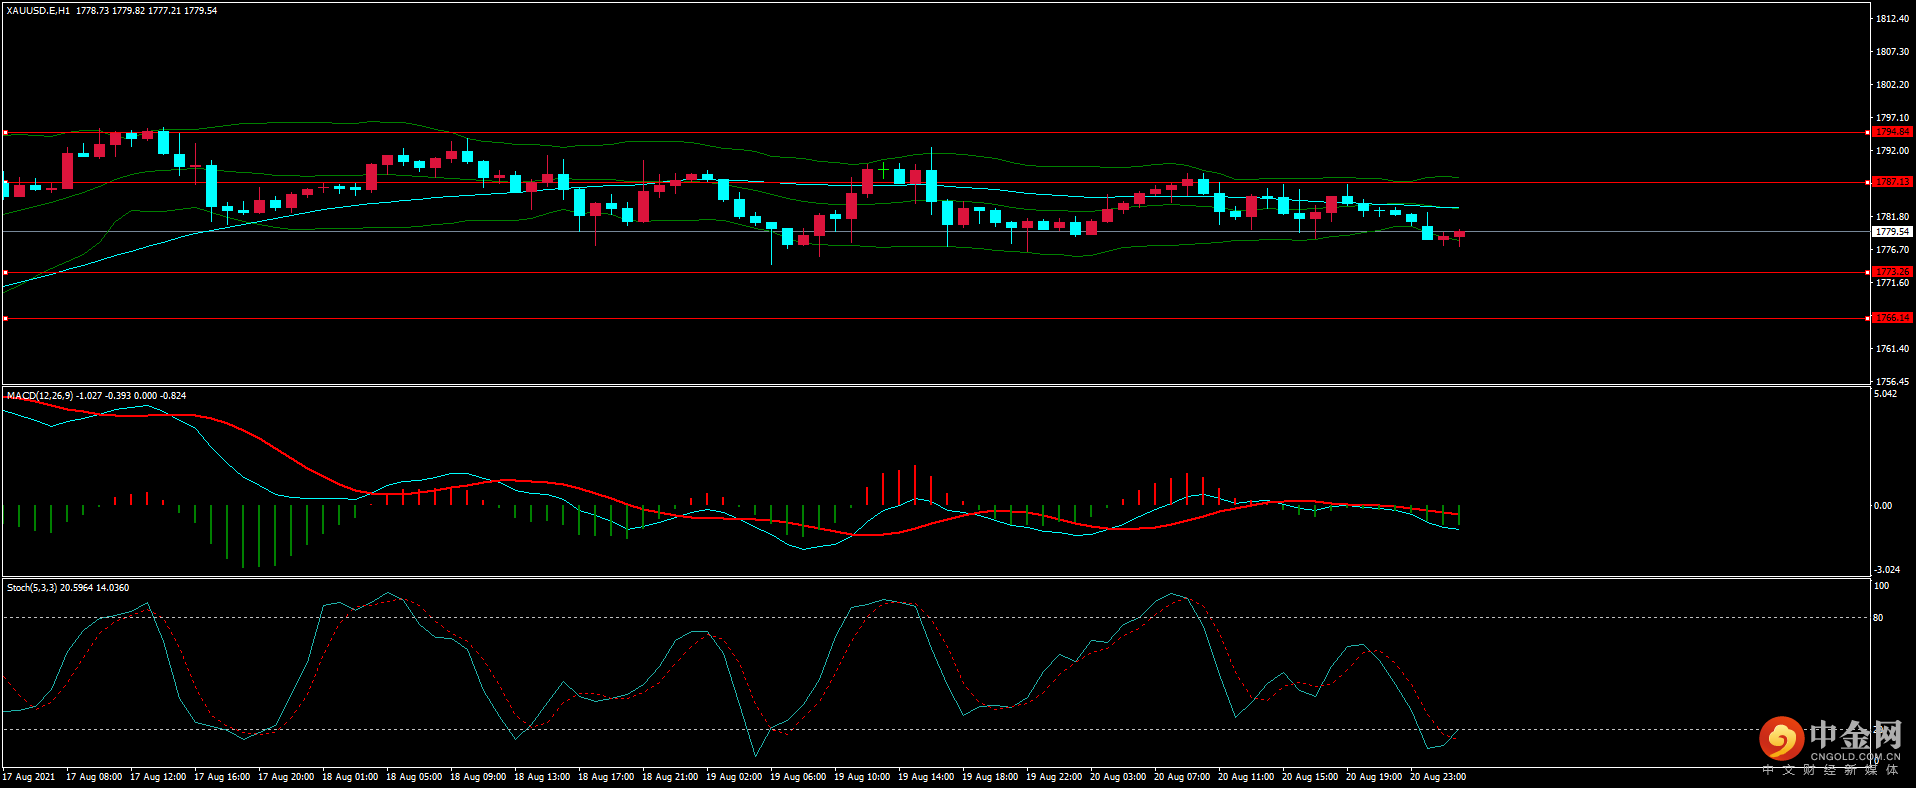Screen dimensions: 1916x788
Task: Click the Stoch(5,3,3) indicator label
Action: (x=32, y=588)
